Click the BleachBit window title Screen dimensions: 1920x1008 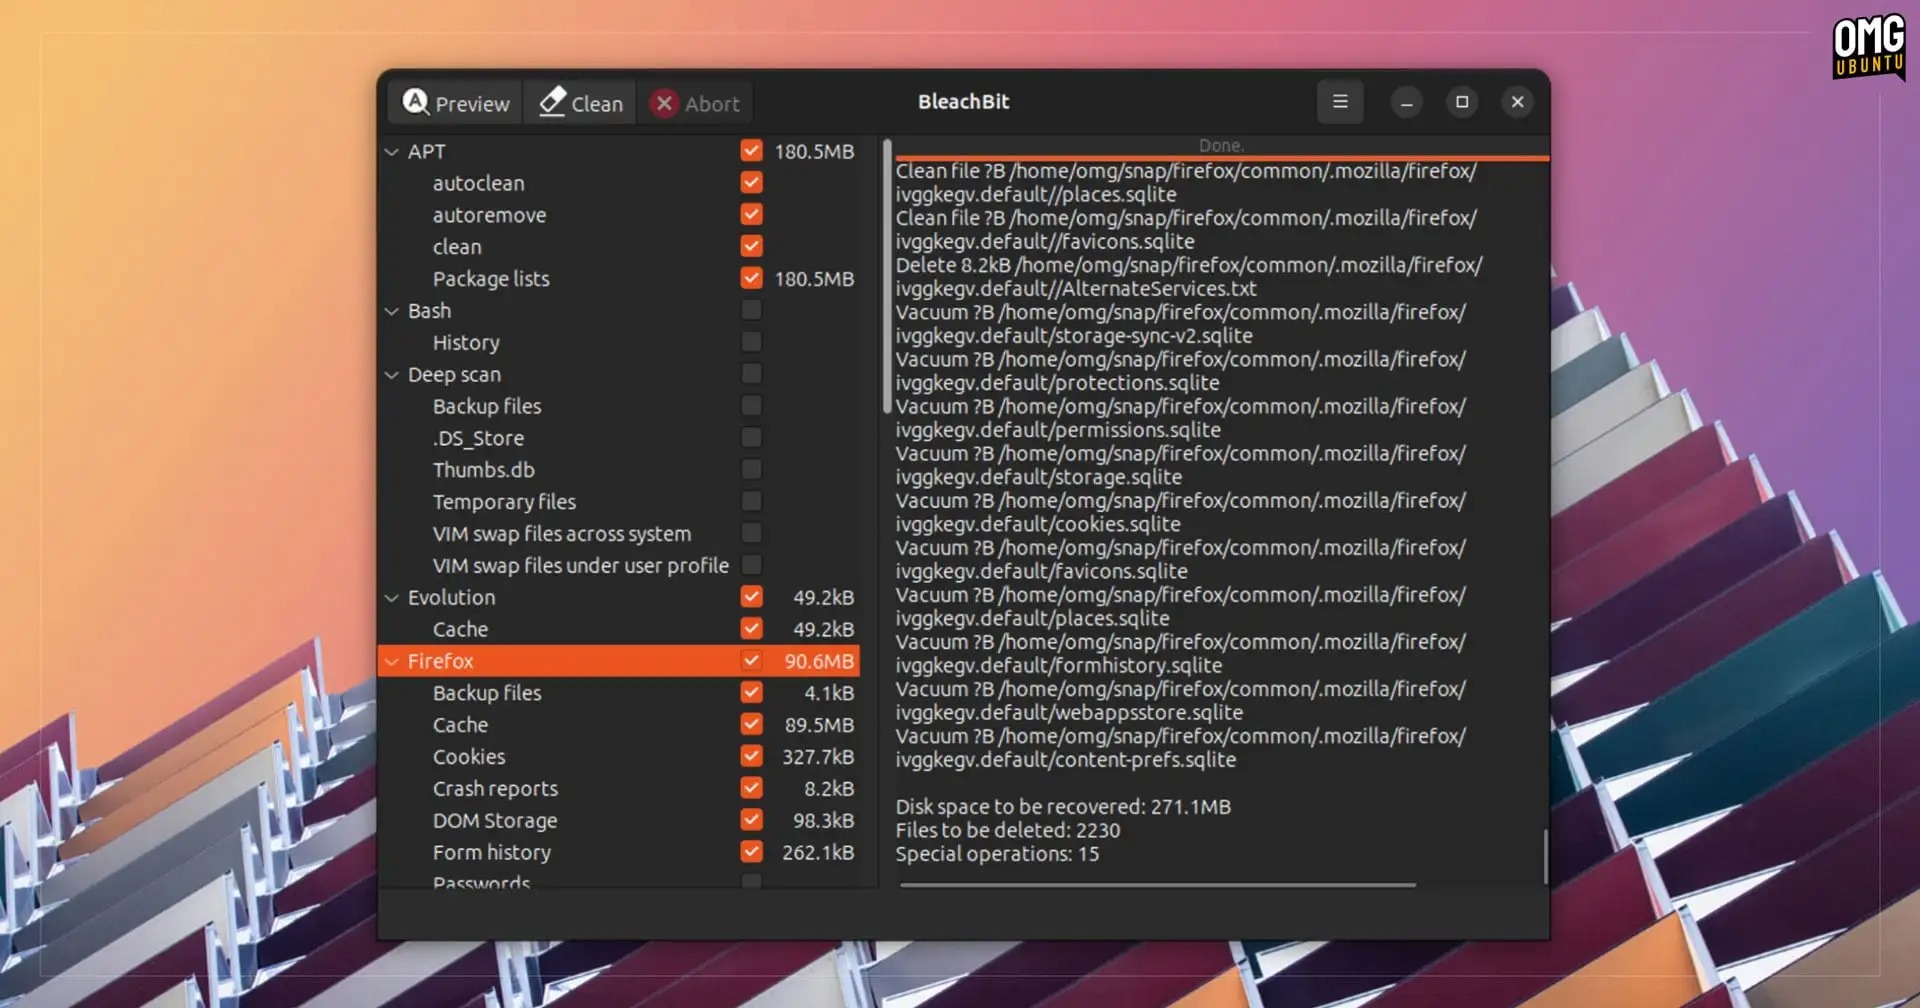point(963,102)
